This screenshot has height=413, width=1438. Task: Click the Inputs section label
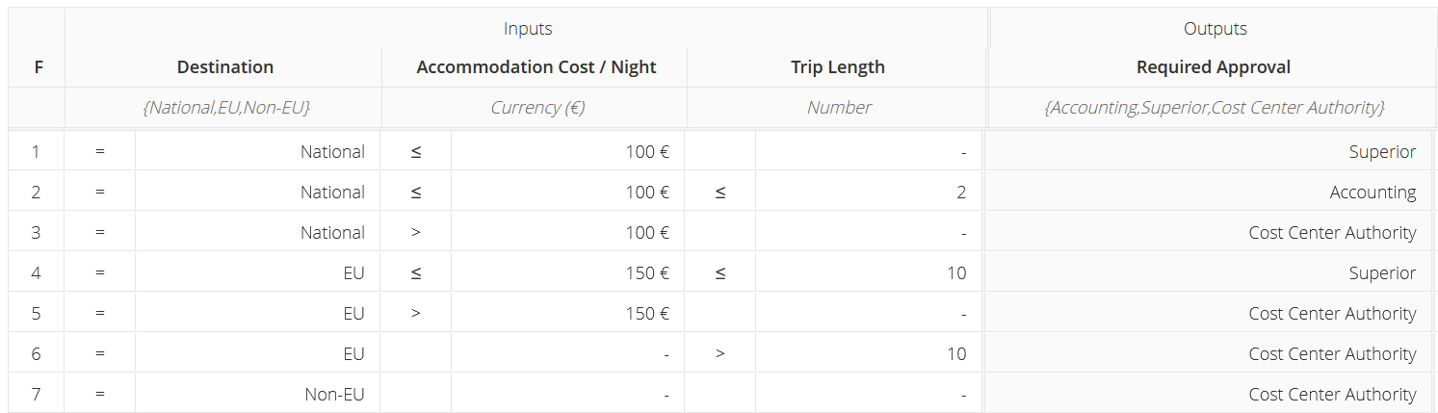coord(528,29)
